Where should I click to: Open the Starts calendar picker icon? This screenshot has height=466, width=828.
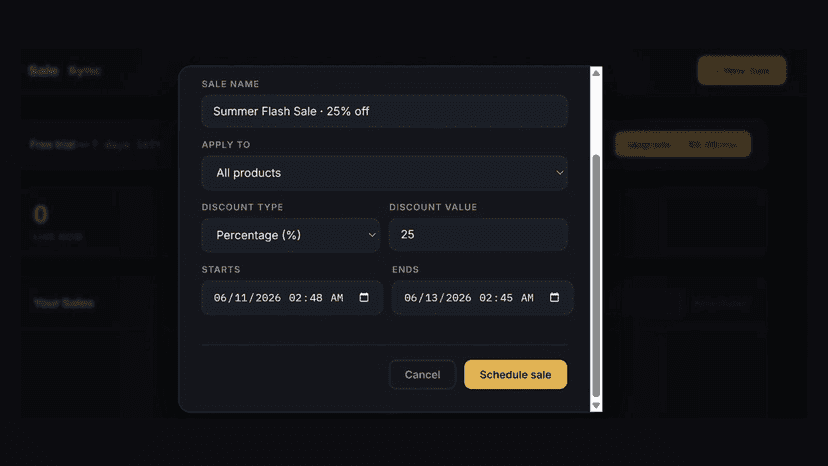[364, 297]
